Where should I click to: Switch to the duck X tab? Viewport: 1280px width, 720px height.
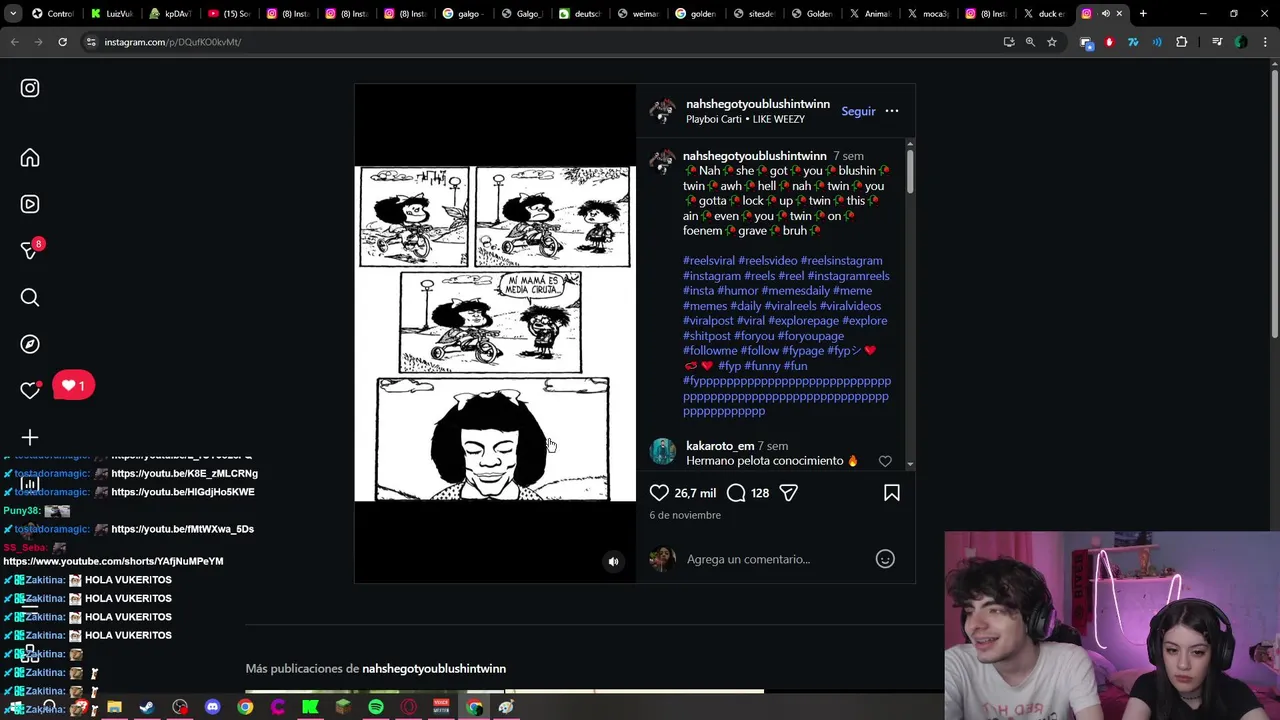1045,14
